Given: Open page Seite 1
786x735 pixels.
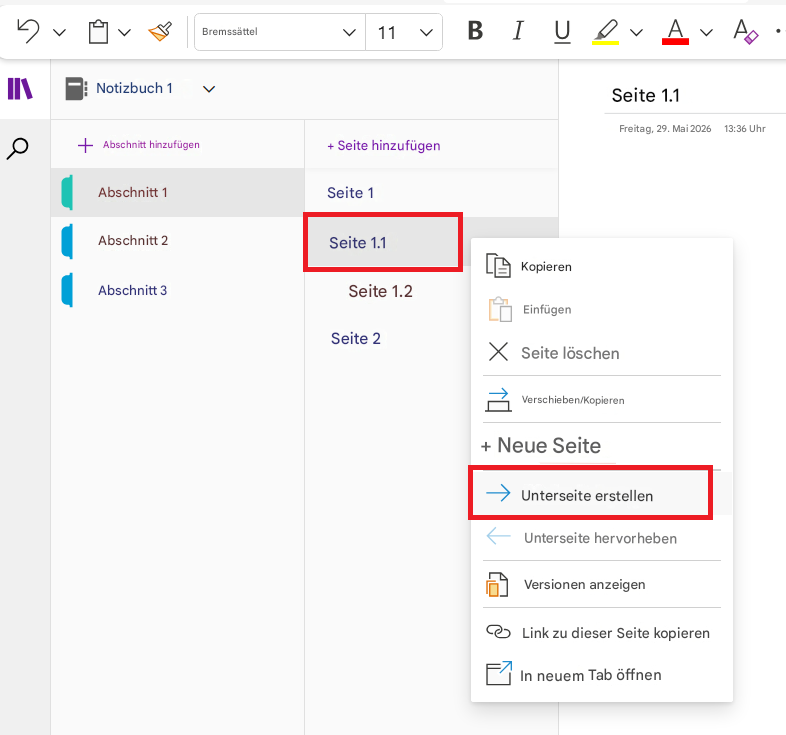Looking at the screenshot, I should click(431, 193).
